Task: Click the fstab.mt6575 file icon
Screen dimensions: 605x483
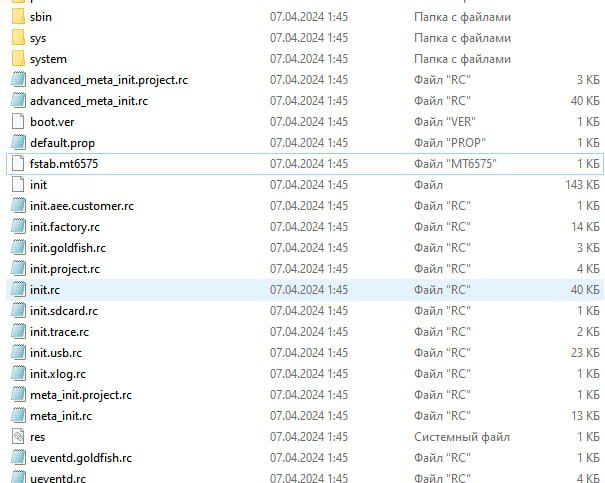Action: [18, 164]
